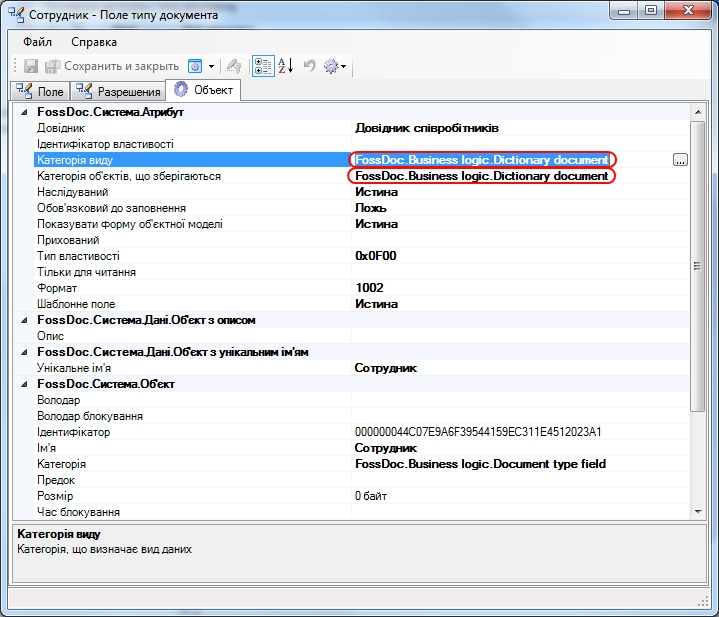Click Тип властивості value 0x0F00
Viewport: 719px width, 617px height.
click(376, 256)
